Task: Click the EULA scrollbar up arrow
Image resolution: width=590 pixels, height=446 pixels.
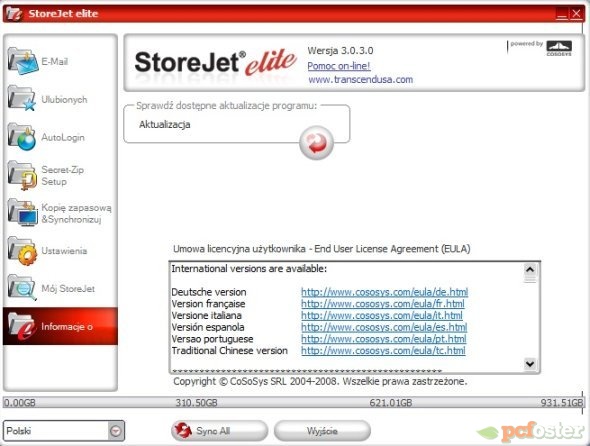Action: 530,269
